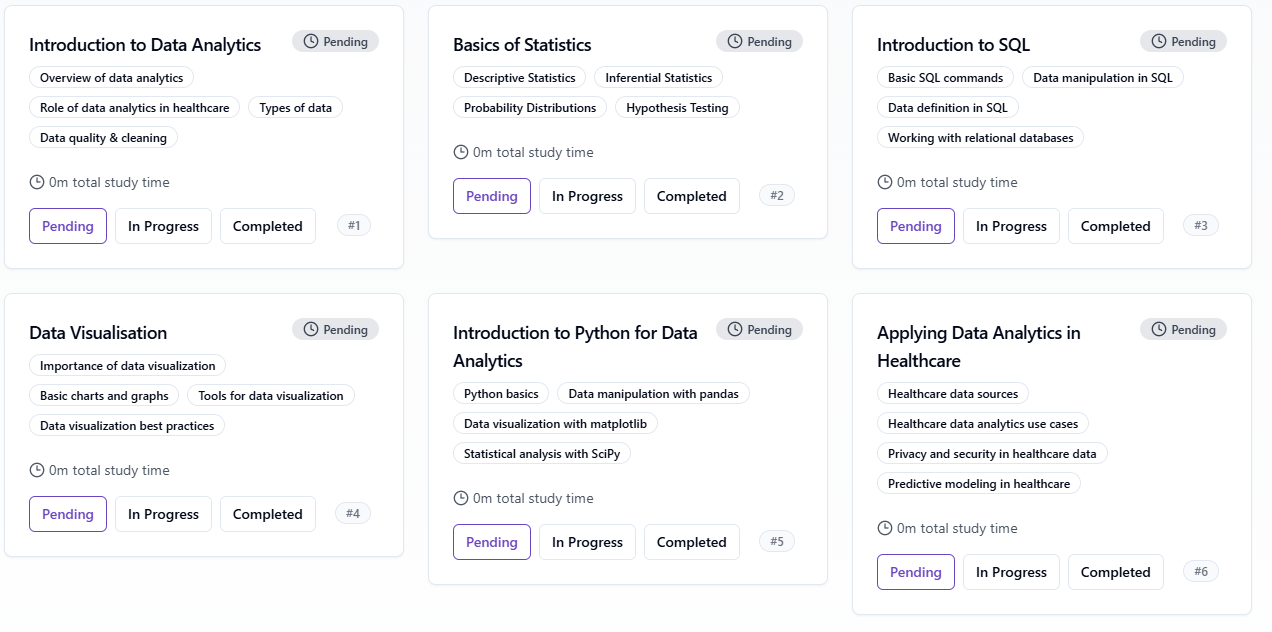Click the clock icon in Data Visualisation's Pending badge
Screen dimensions: 1272x632
(x=311, y=330)
